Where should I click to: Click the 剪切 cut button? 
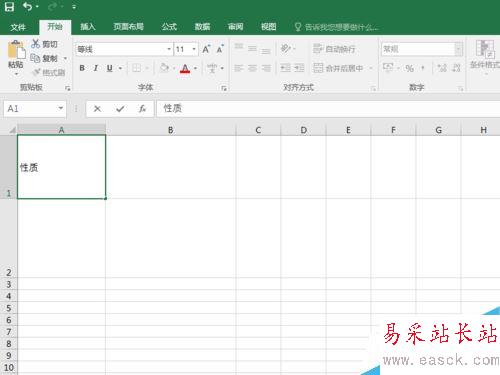(44, 44)
